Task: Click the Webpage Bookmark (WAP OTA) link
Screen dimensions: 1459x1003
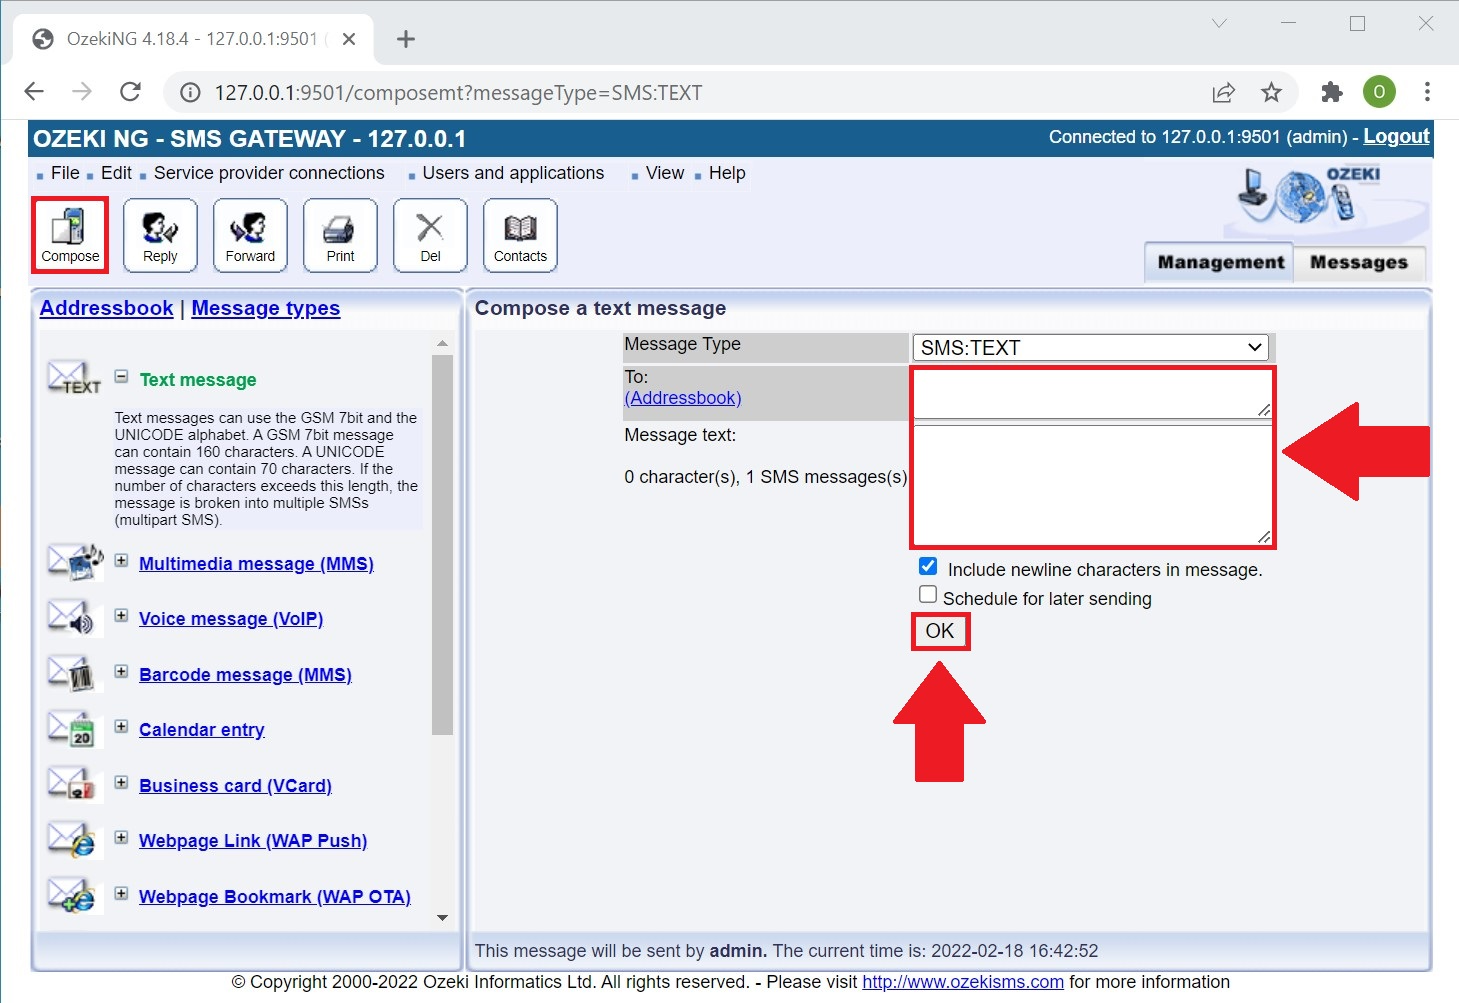Action: click(275, 897)
